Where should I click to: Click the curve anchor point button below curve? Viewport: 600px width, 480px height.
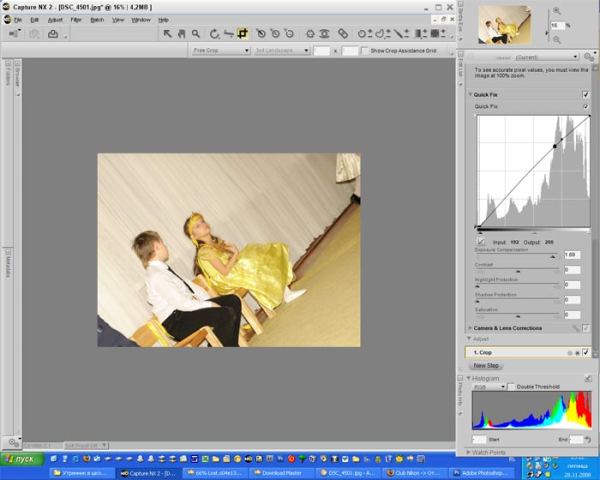(481, 242)
